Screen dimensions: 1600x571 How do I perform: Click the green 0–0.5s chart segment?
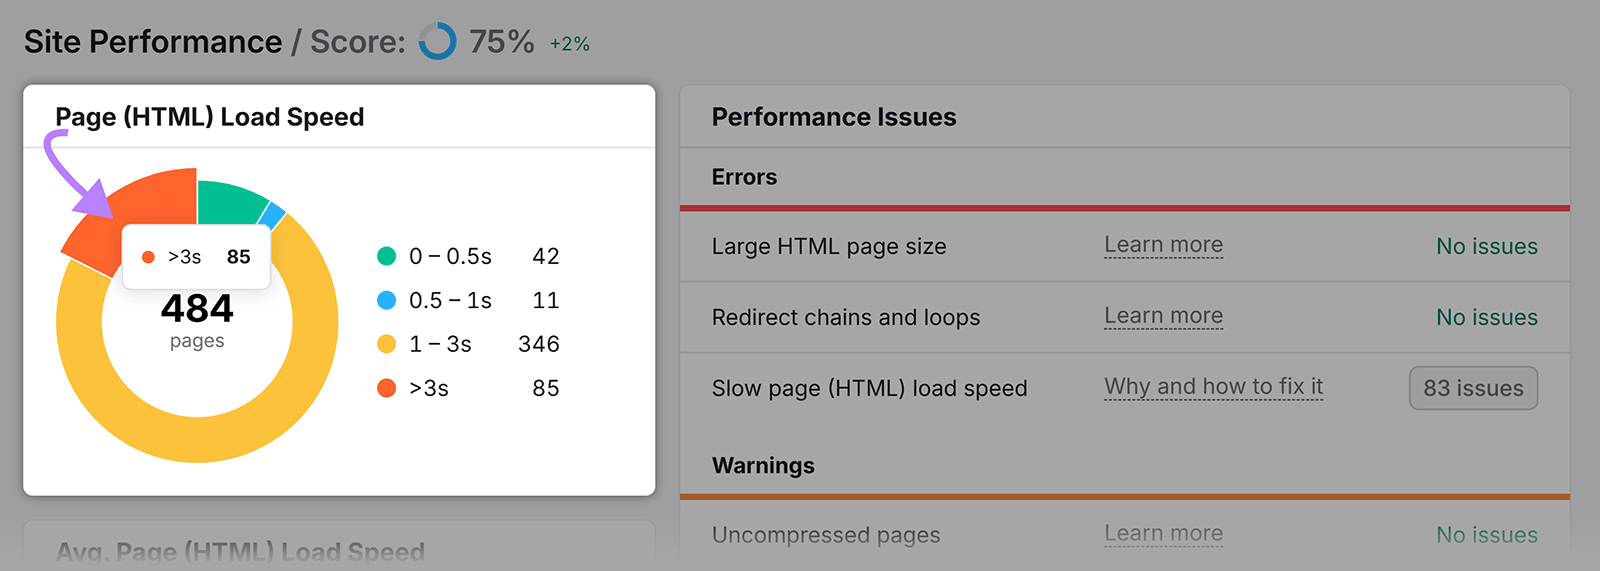click(230, 199)
